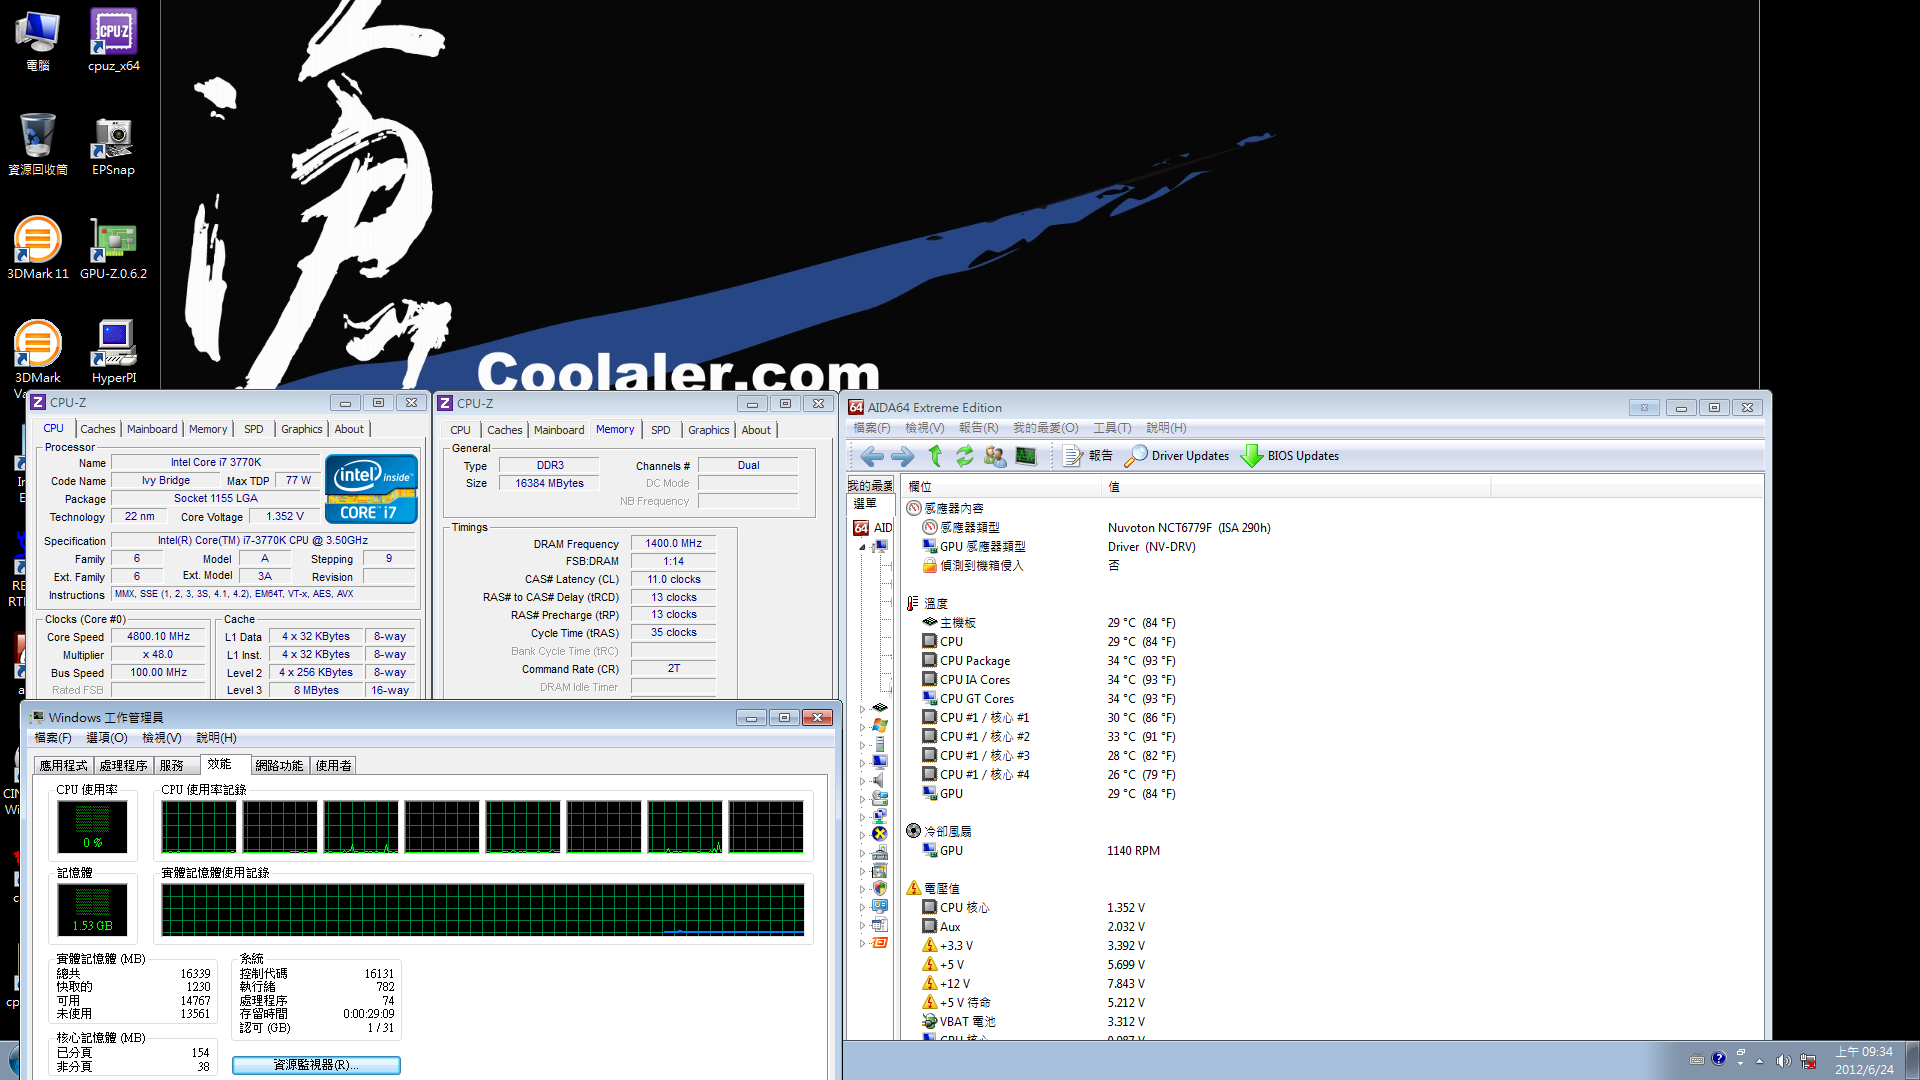Refresh AIDA64 sensor readings
1920x1080 pixels.
[x=964, y=456]
